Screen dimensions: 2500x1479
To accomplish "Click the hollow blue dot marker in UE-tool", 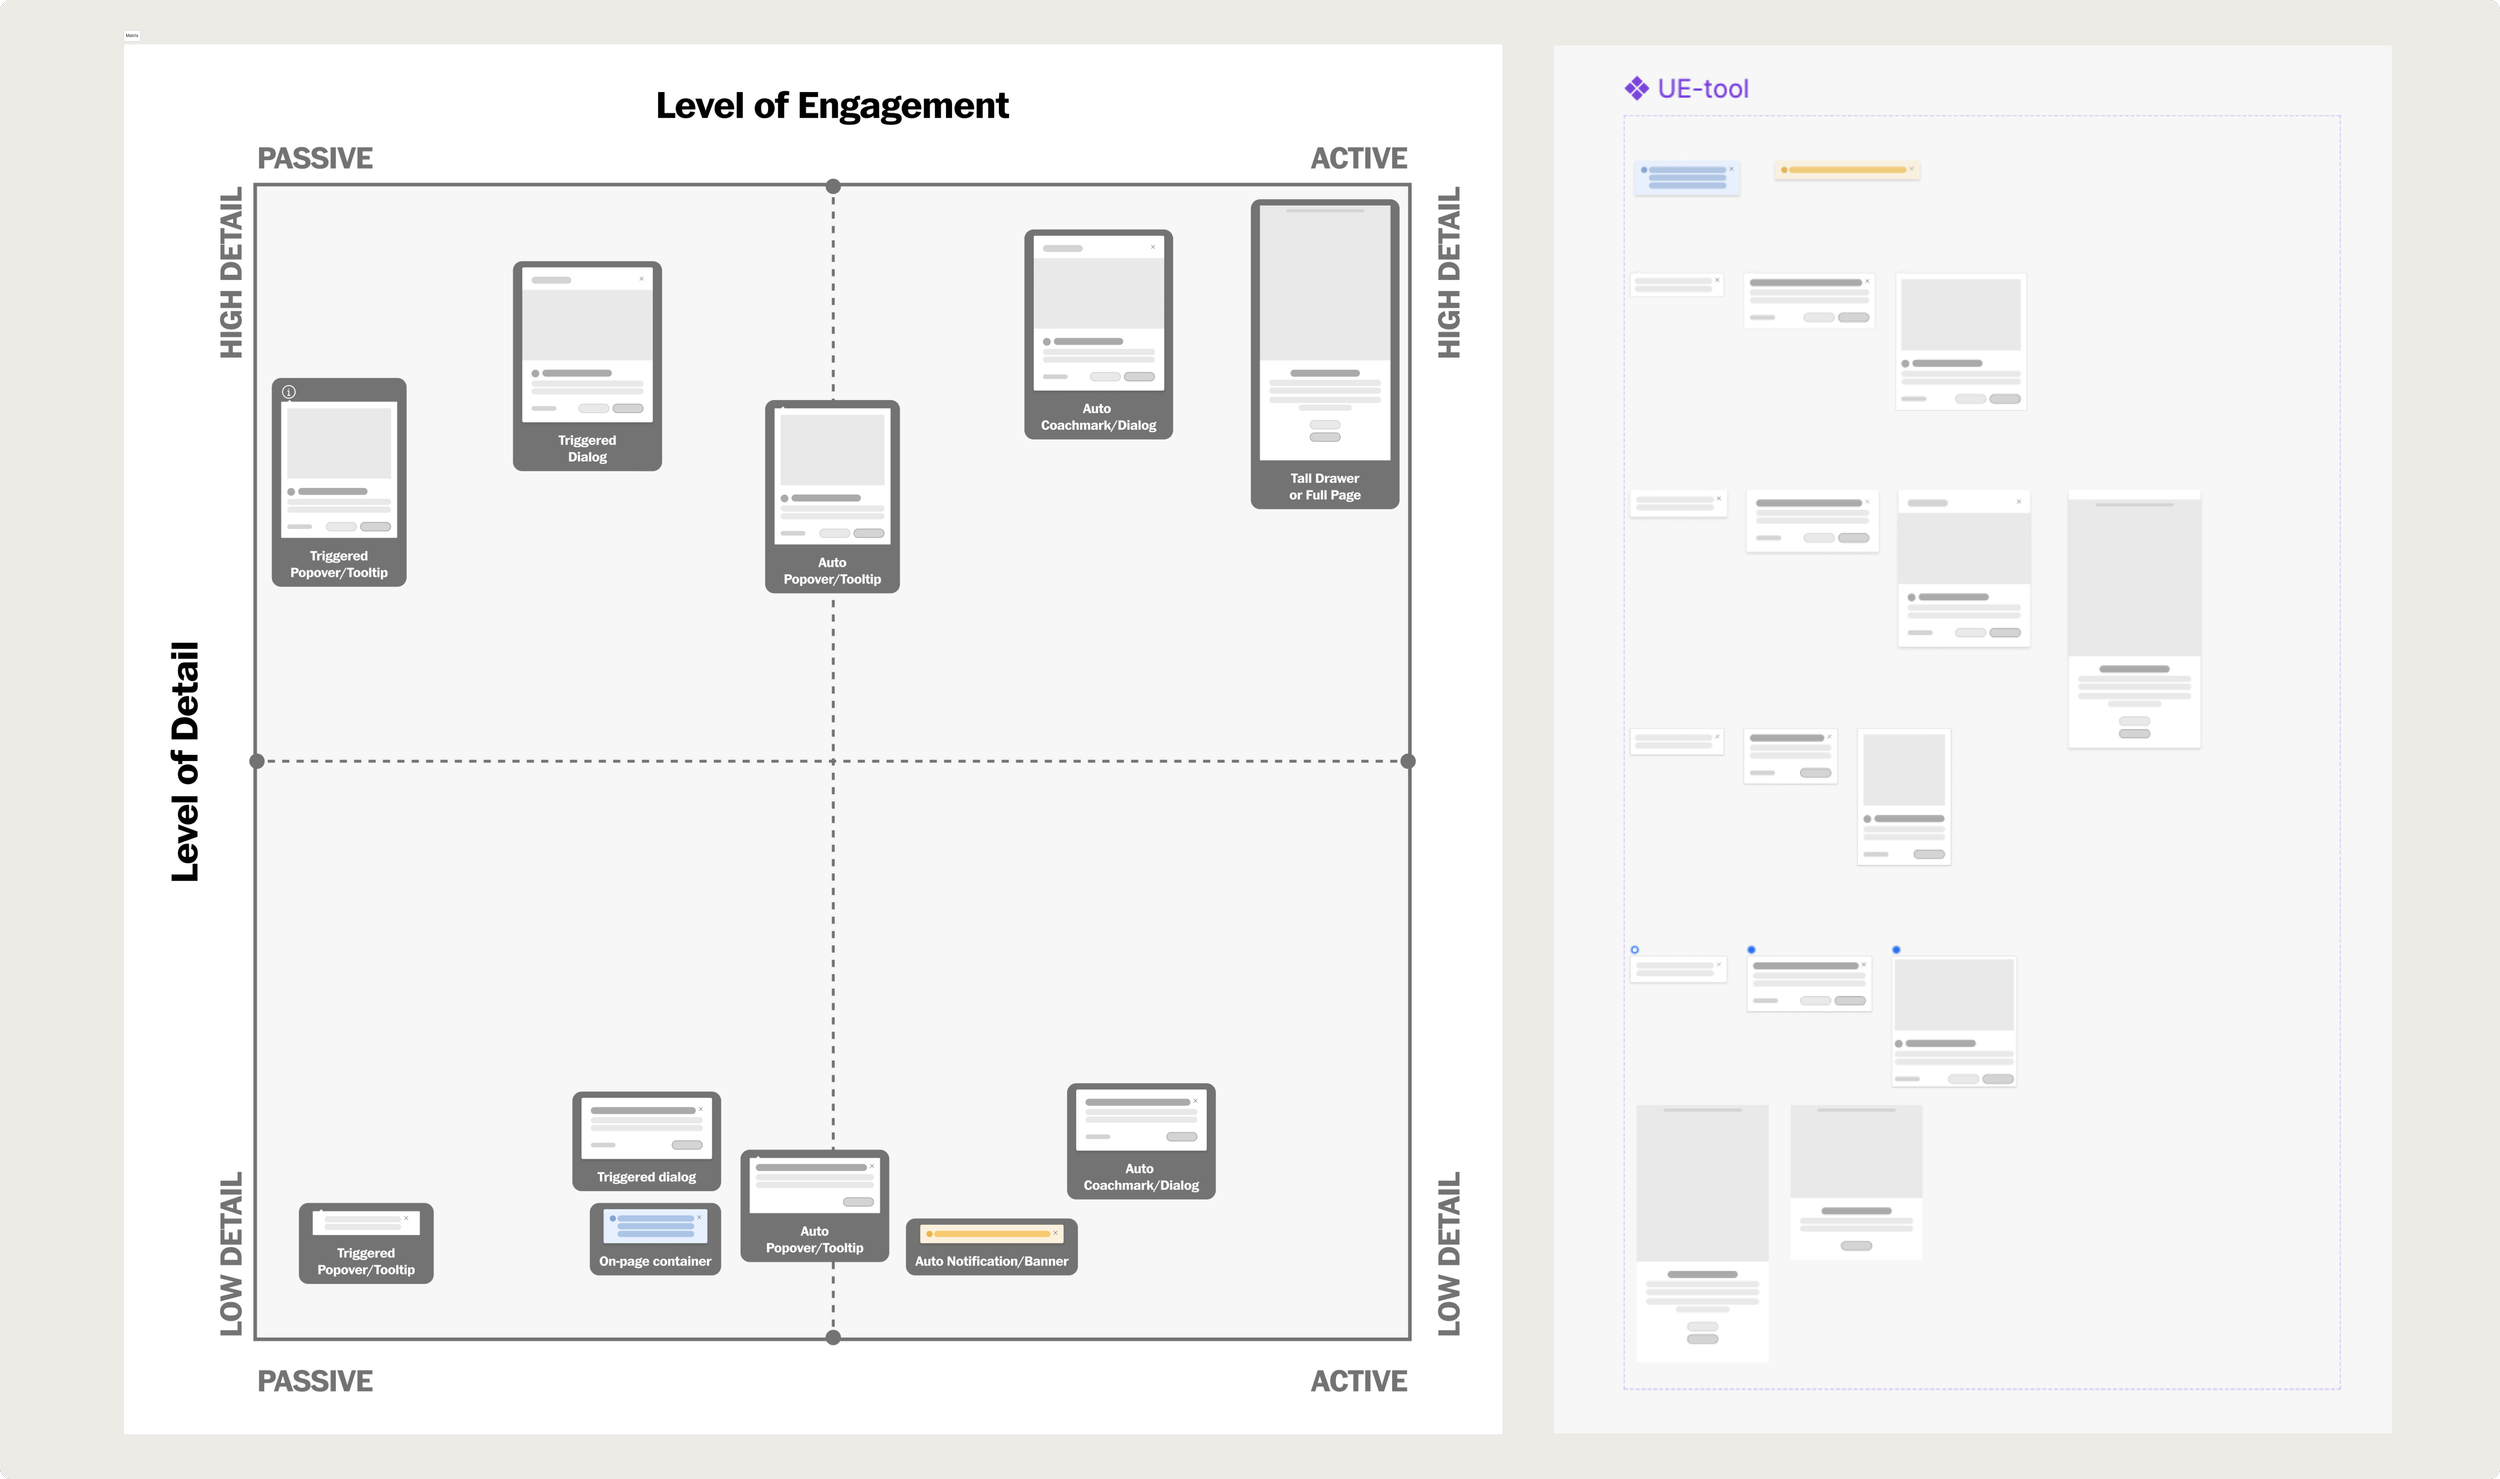I will tap(1635, 950).
